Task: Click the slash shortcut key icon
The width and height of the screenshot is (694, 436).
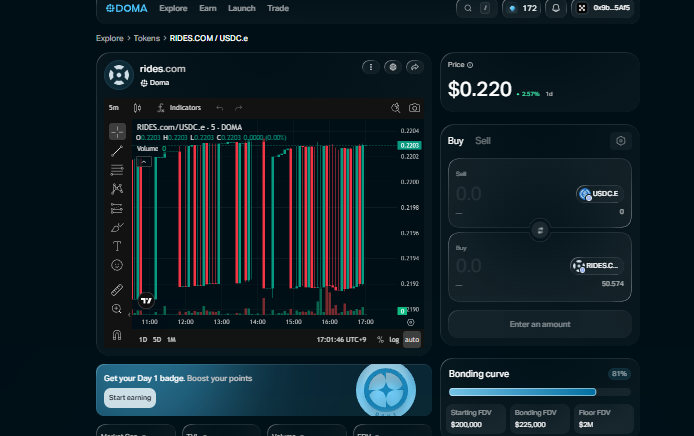Action: click(485, 8)
